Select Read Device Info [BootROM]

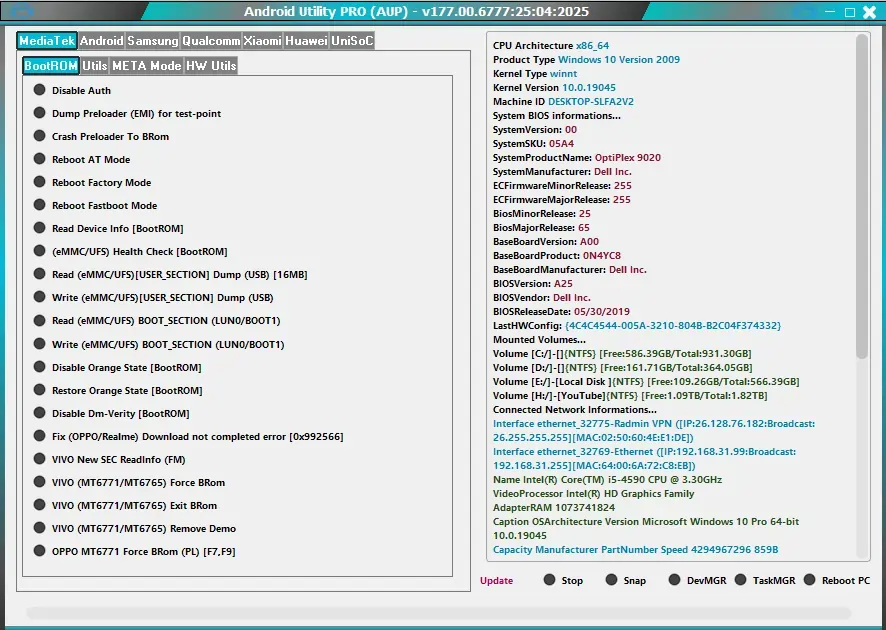click(108, 229)
